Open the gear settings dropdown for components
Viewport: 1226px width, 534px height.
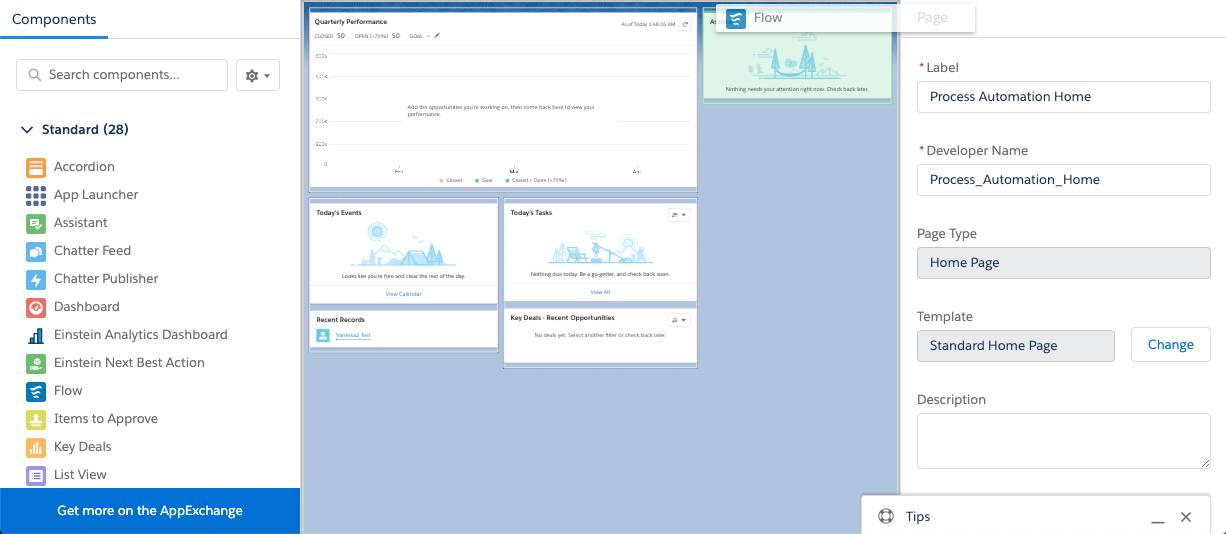[x=258, y=75]
